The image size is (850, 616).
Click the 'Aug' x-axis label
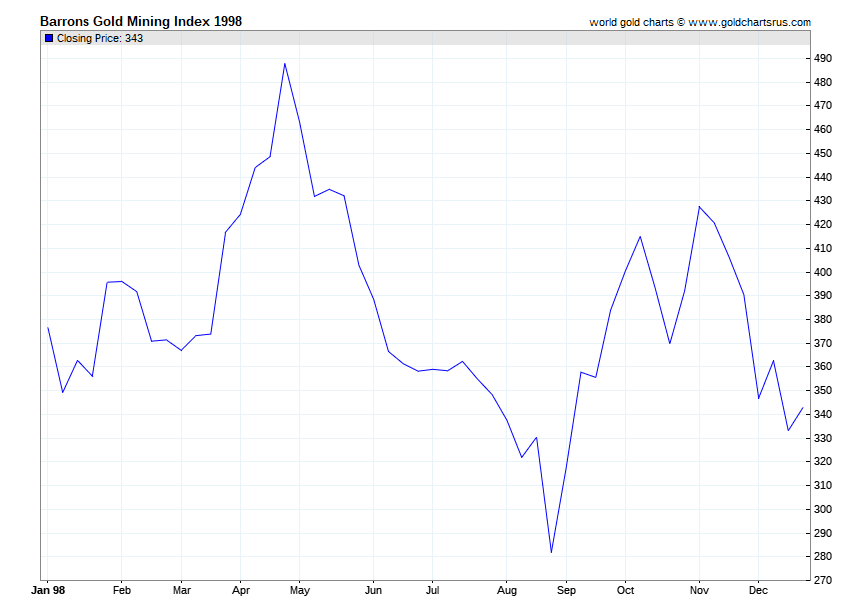[x=507, y=590]
